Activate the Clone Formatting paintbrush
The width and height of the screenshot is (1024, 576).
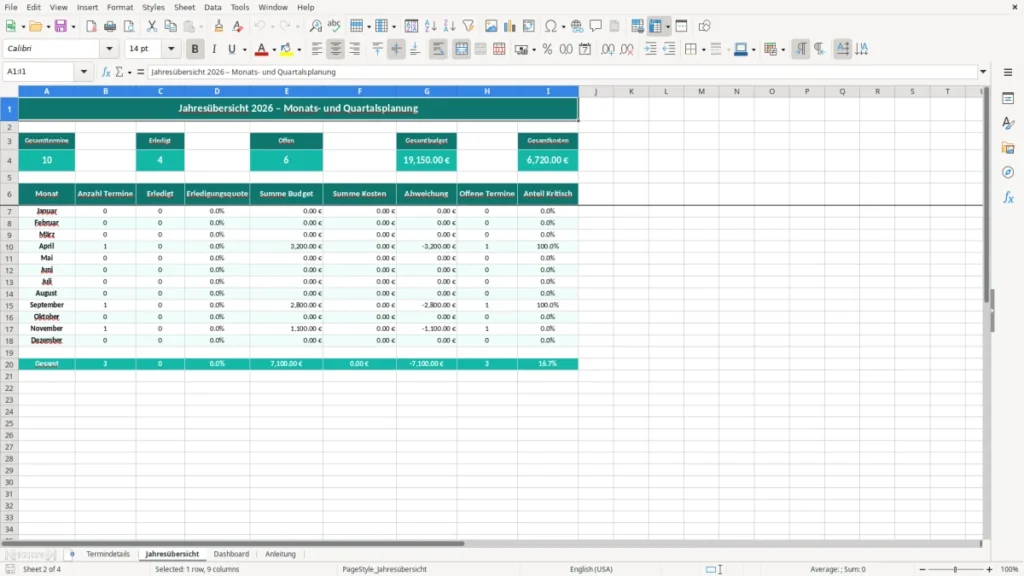[x=219, y=26]
